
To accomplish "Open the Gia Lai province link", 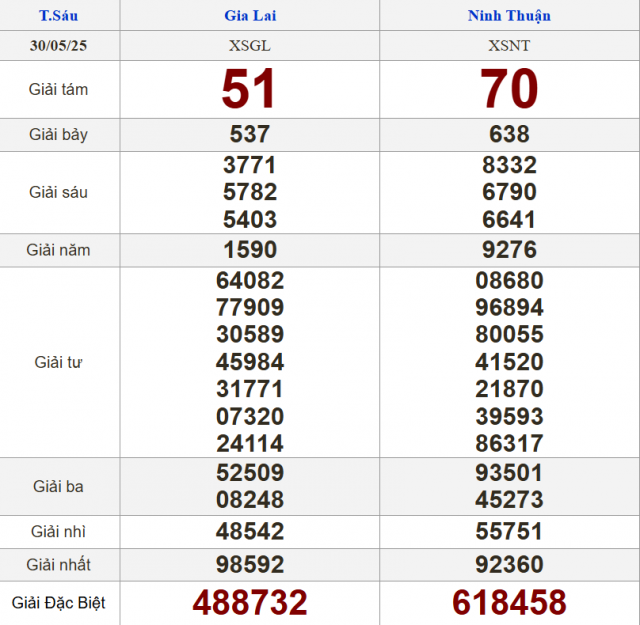I will [x=250, y=16].
